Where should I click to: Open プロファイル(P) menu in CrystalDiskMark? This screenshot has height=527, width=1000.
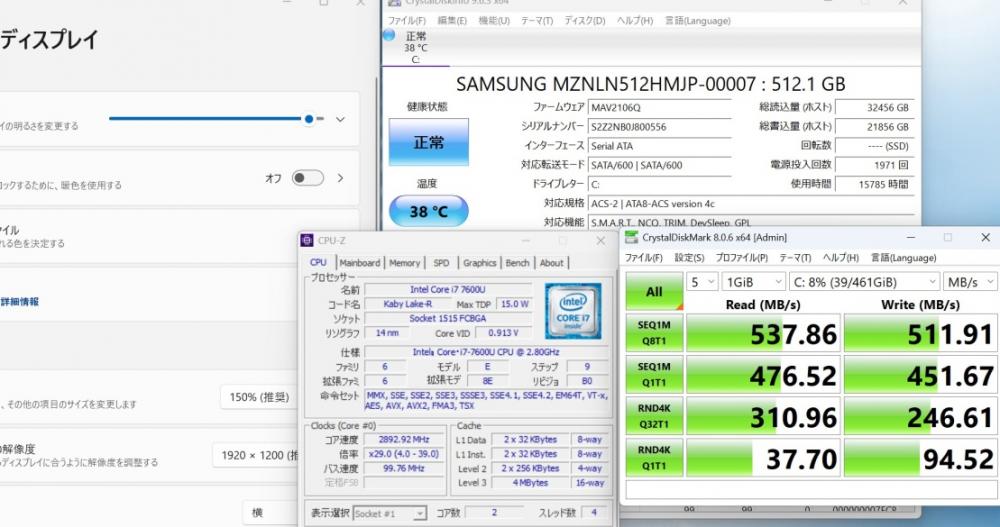click(x=742, y=258)
